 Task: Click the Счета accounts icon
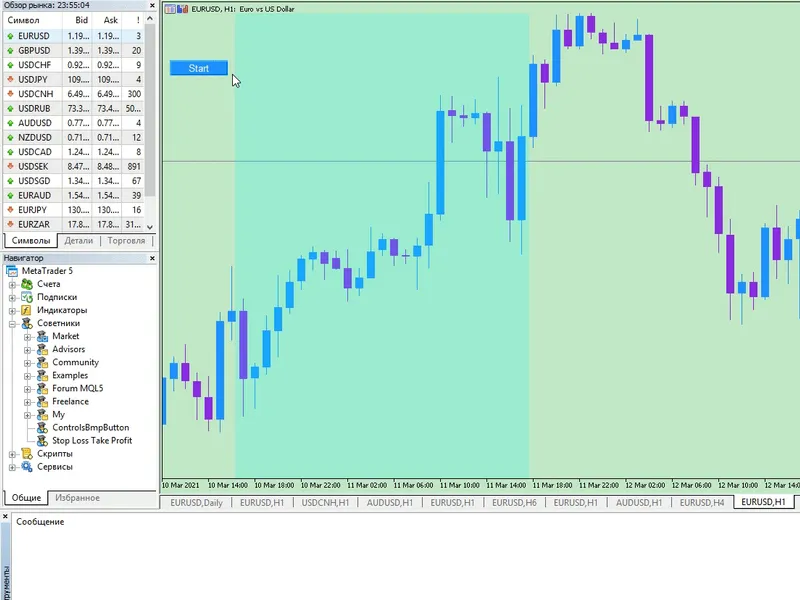tap(27, 284)
